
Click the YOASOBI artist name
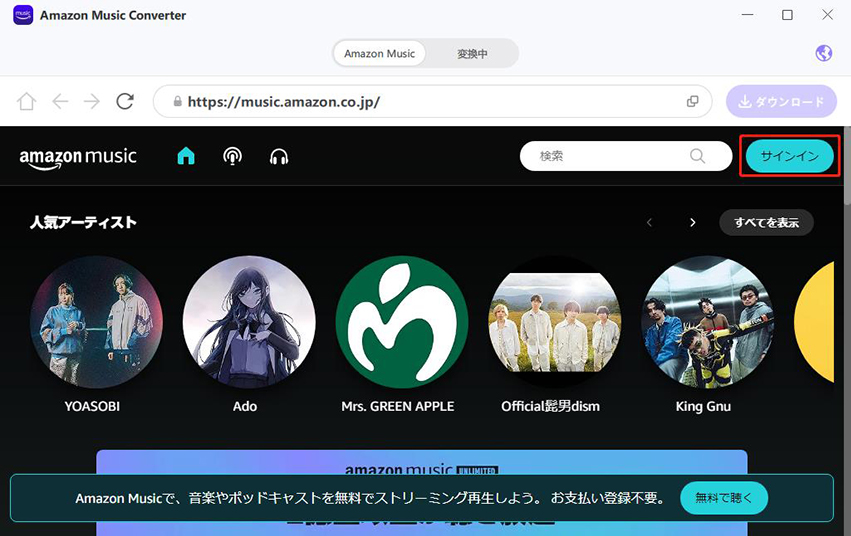(92, 406)
